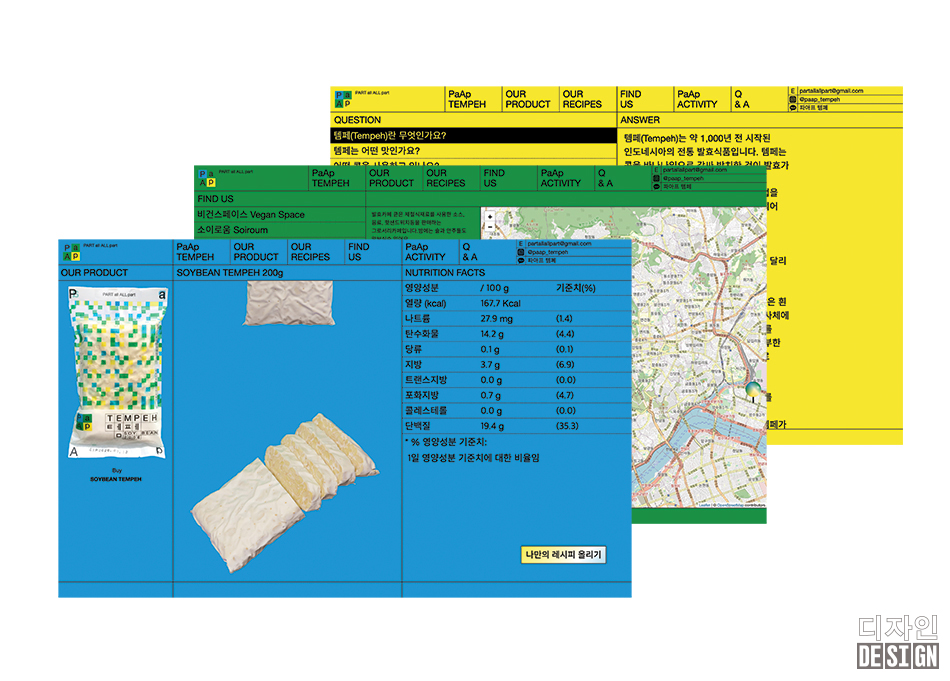The height and width of the screenshot is (681, 950).
Task: Open FIND US menu on the green page
Action: (494, 178)
